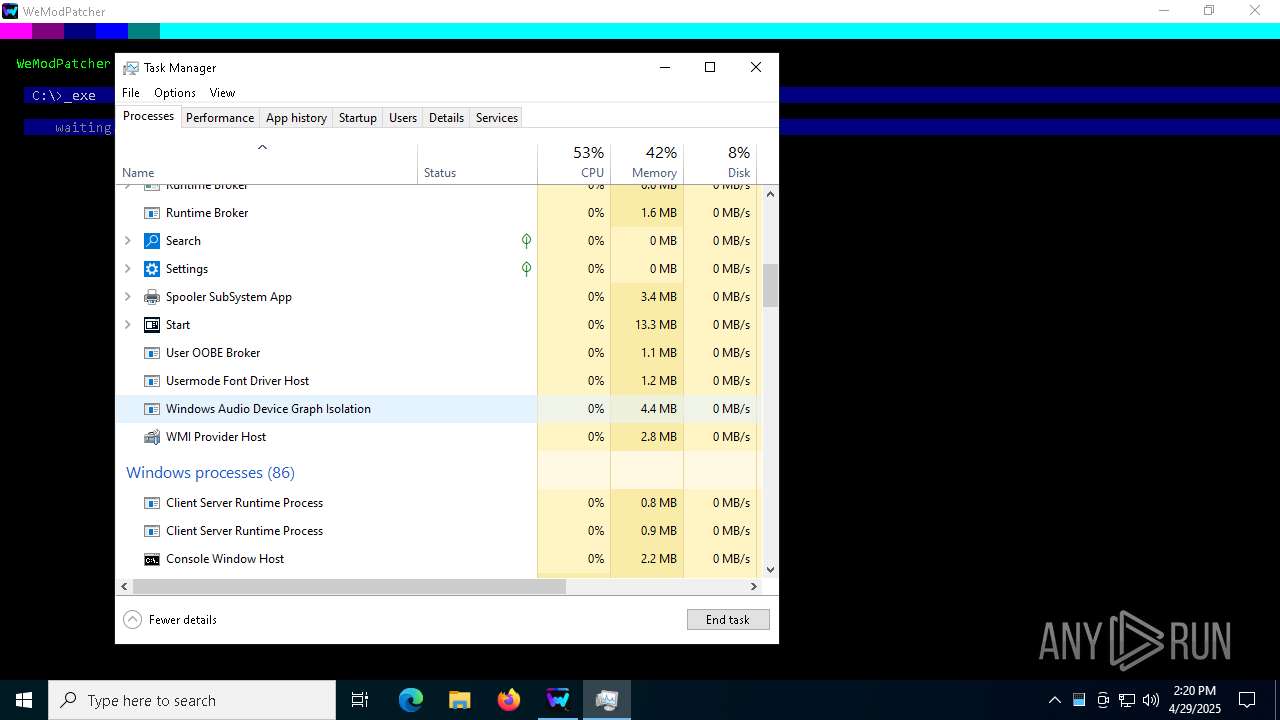Click the Usermode Font Driver Host icon
This screenshot has height=720, width=1280.
point(152,381)
